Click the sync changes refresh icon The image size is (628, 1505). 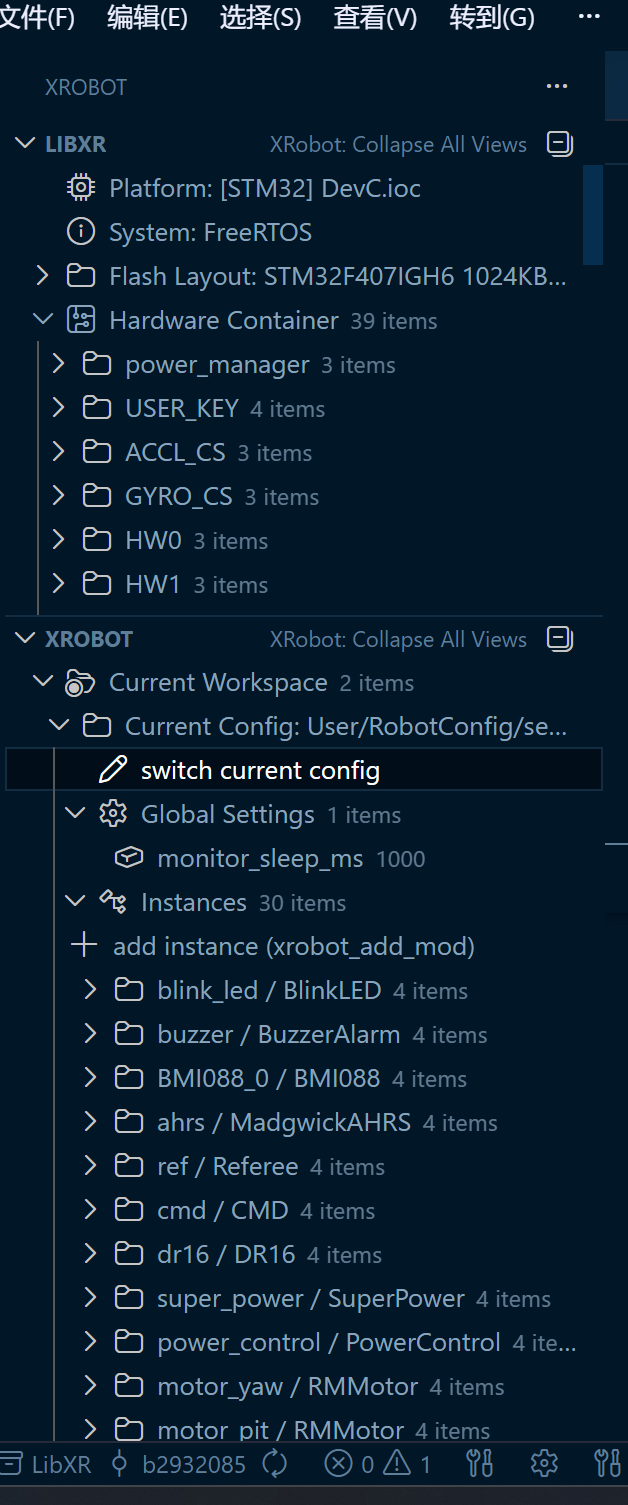[x=273, y=1463]
